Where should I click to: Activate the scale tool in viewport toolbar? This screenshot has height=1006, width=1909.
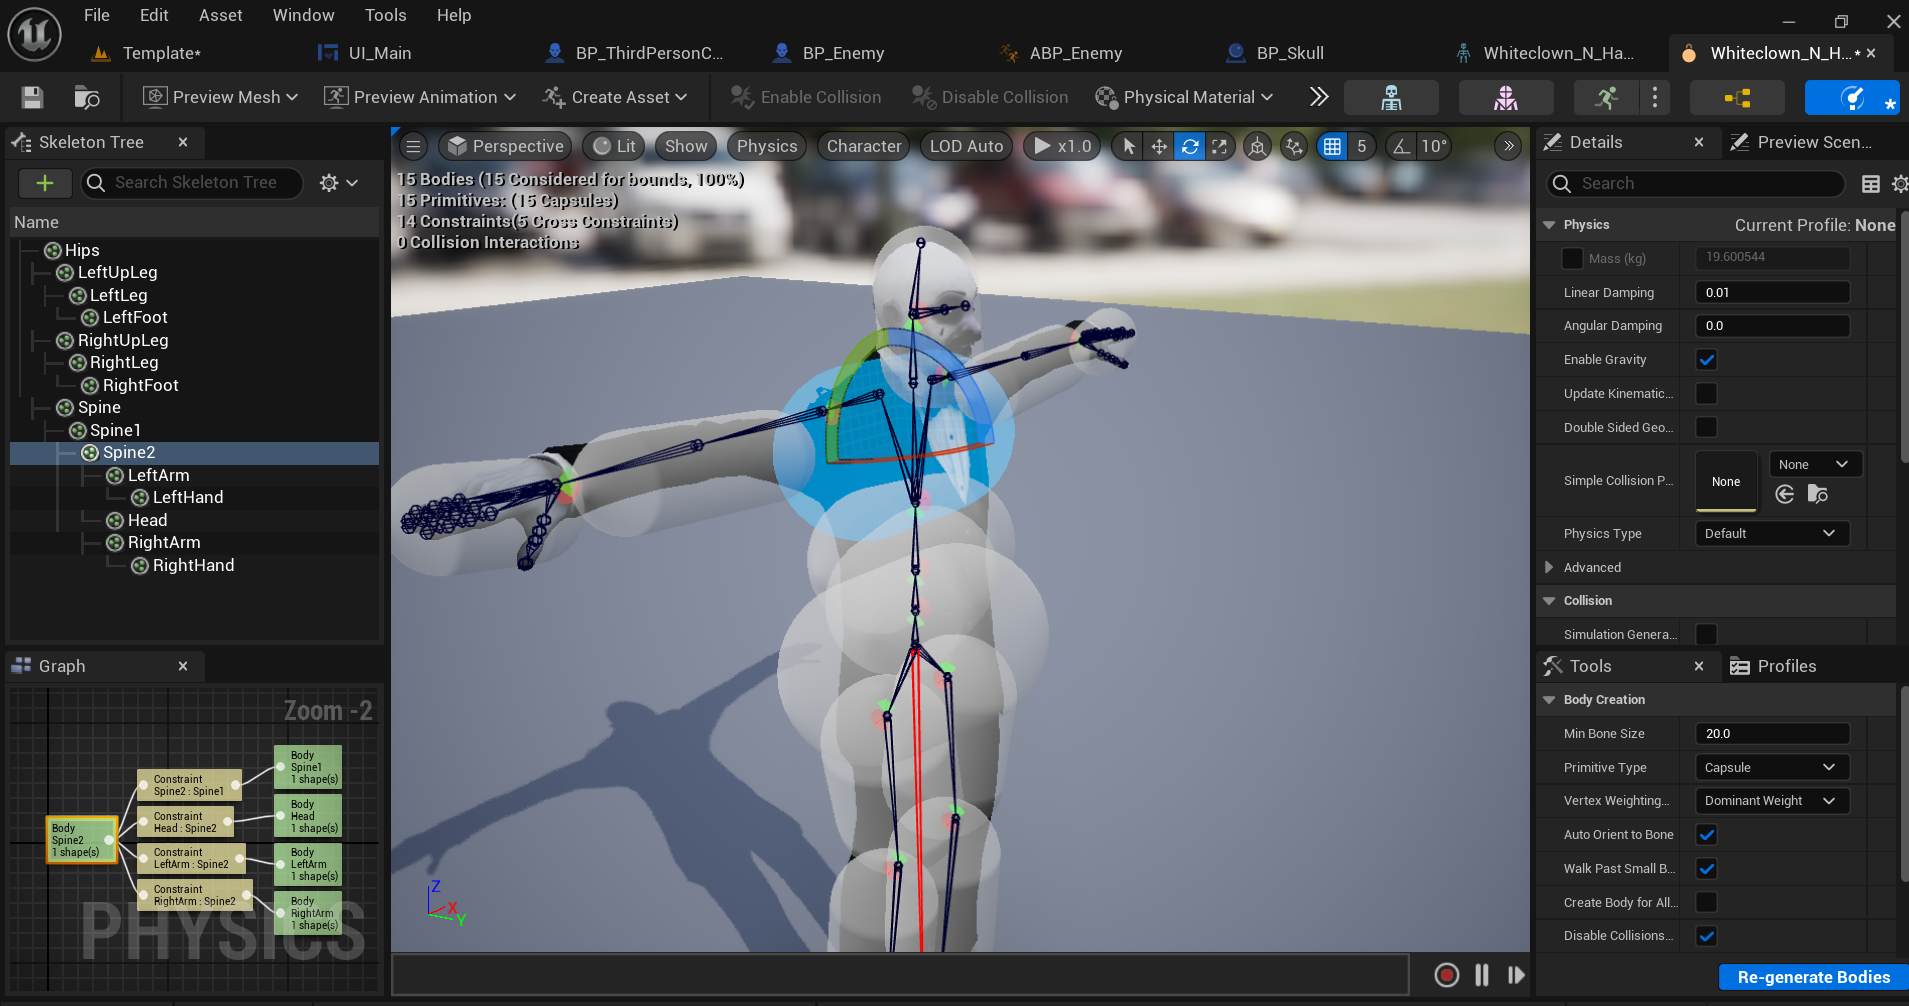(1219, 146)
